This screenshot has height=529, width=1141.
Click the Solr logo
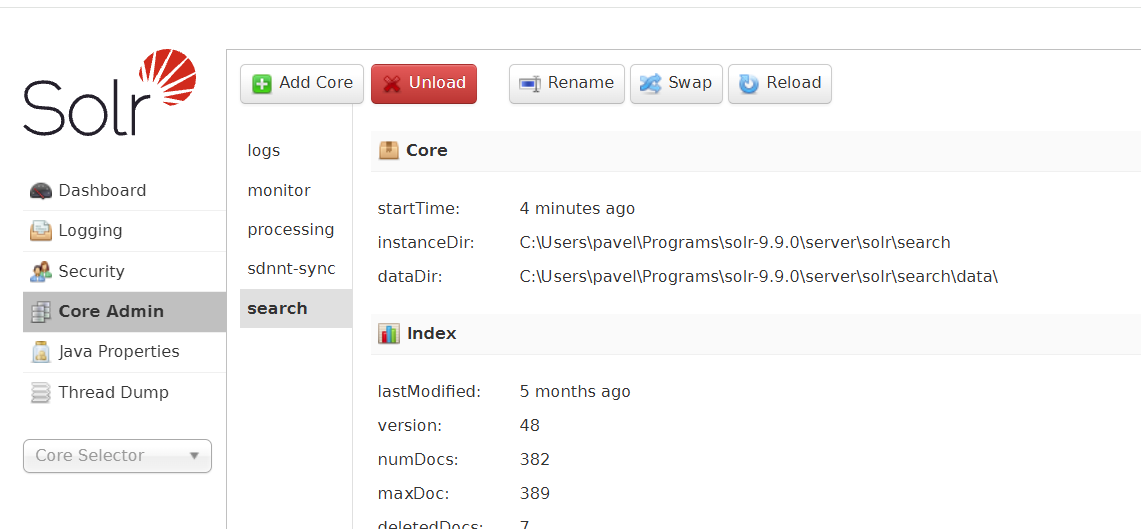point(110,92)
